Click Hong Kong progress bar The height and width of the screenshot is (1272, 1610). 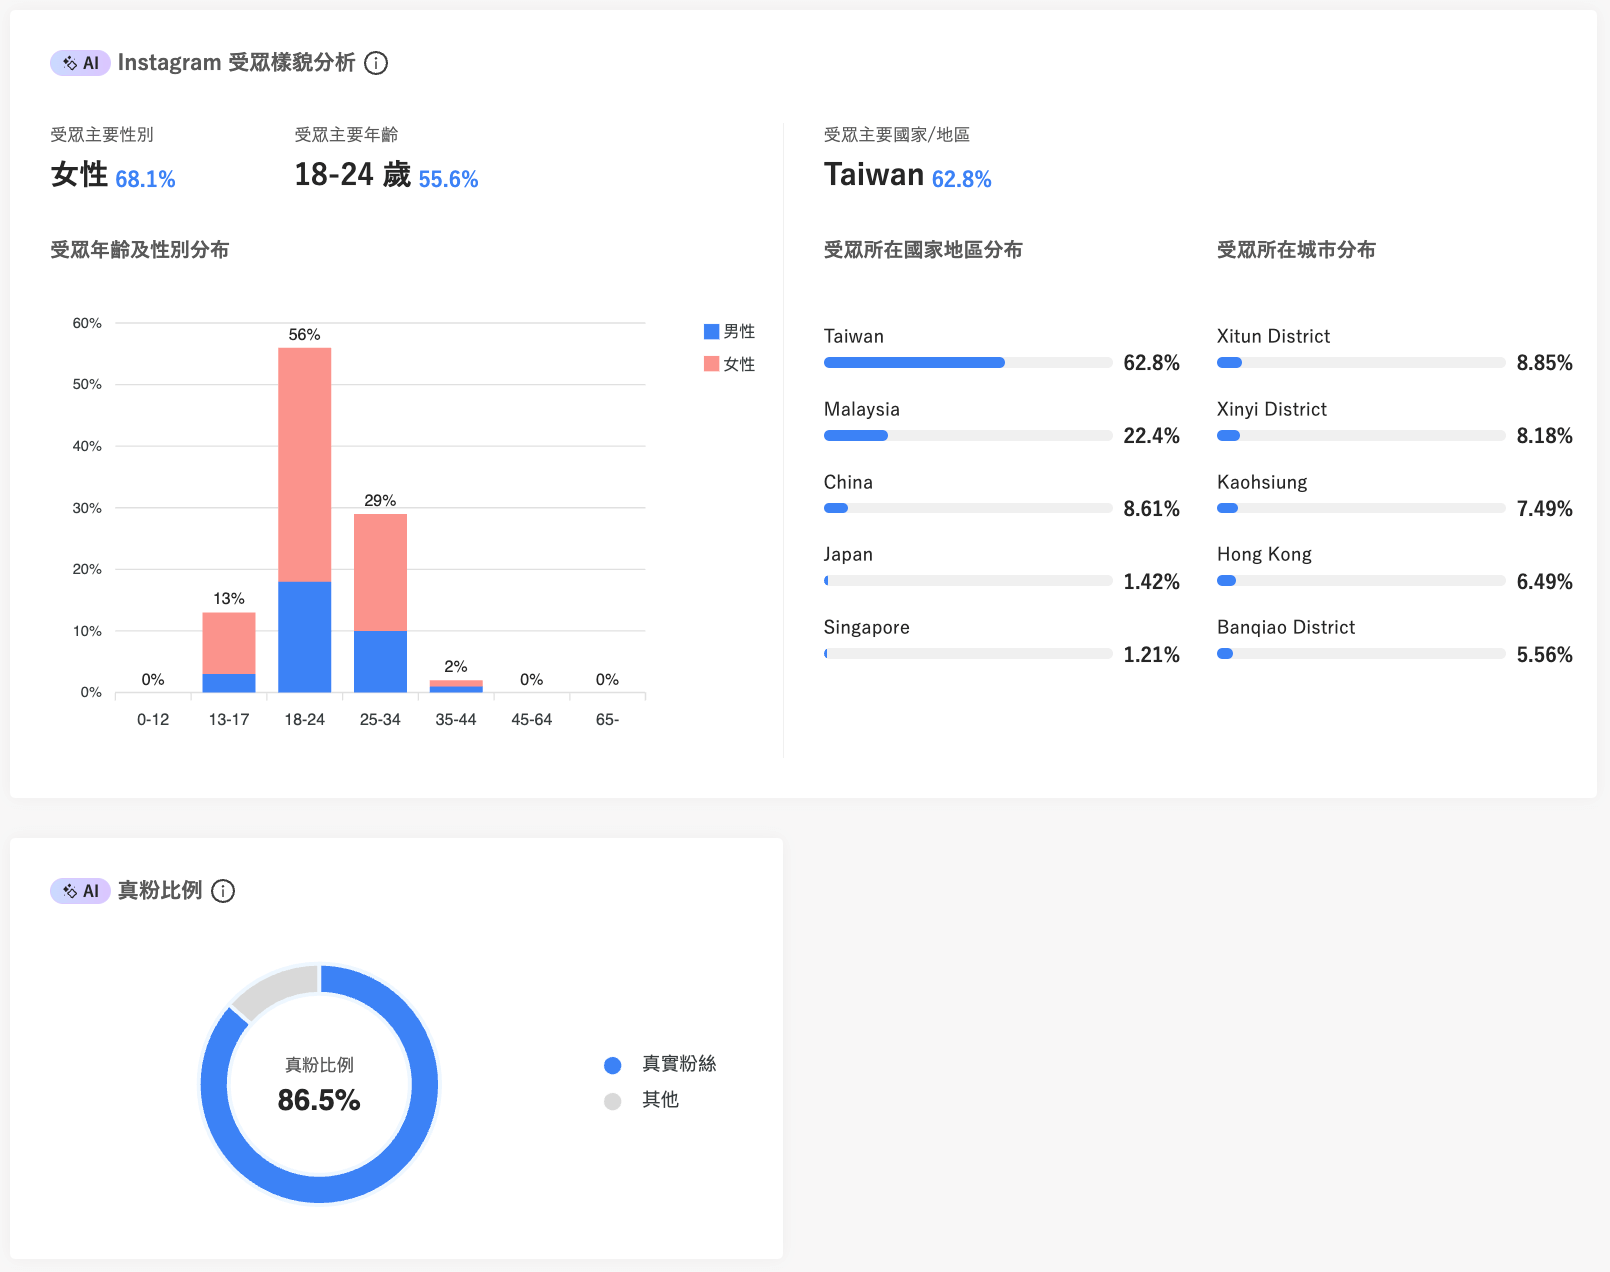pyautogui.click(x=1361, y=581)
